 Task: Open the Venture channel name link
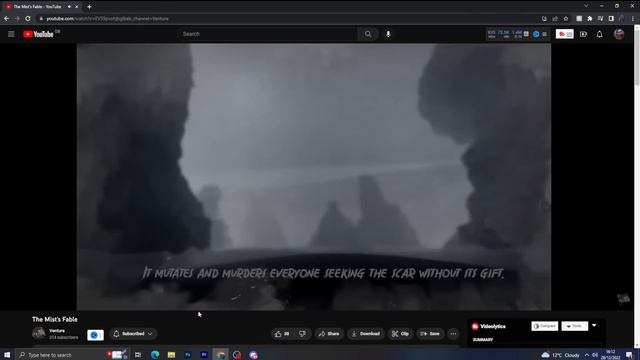pyautogui.click(x=57, y=331)
